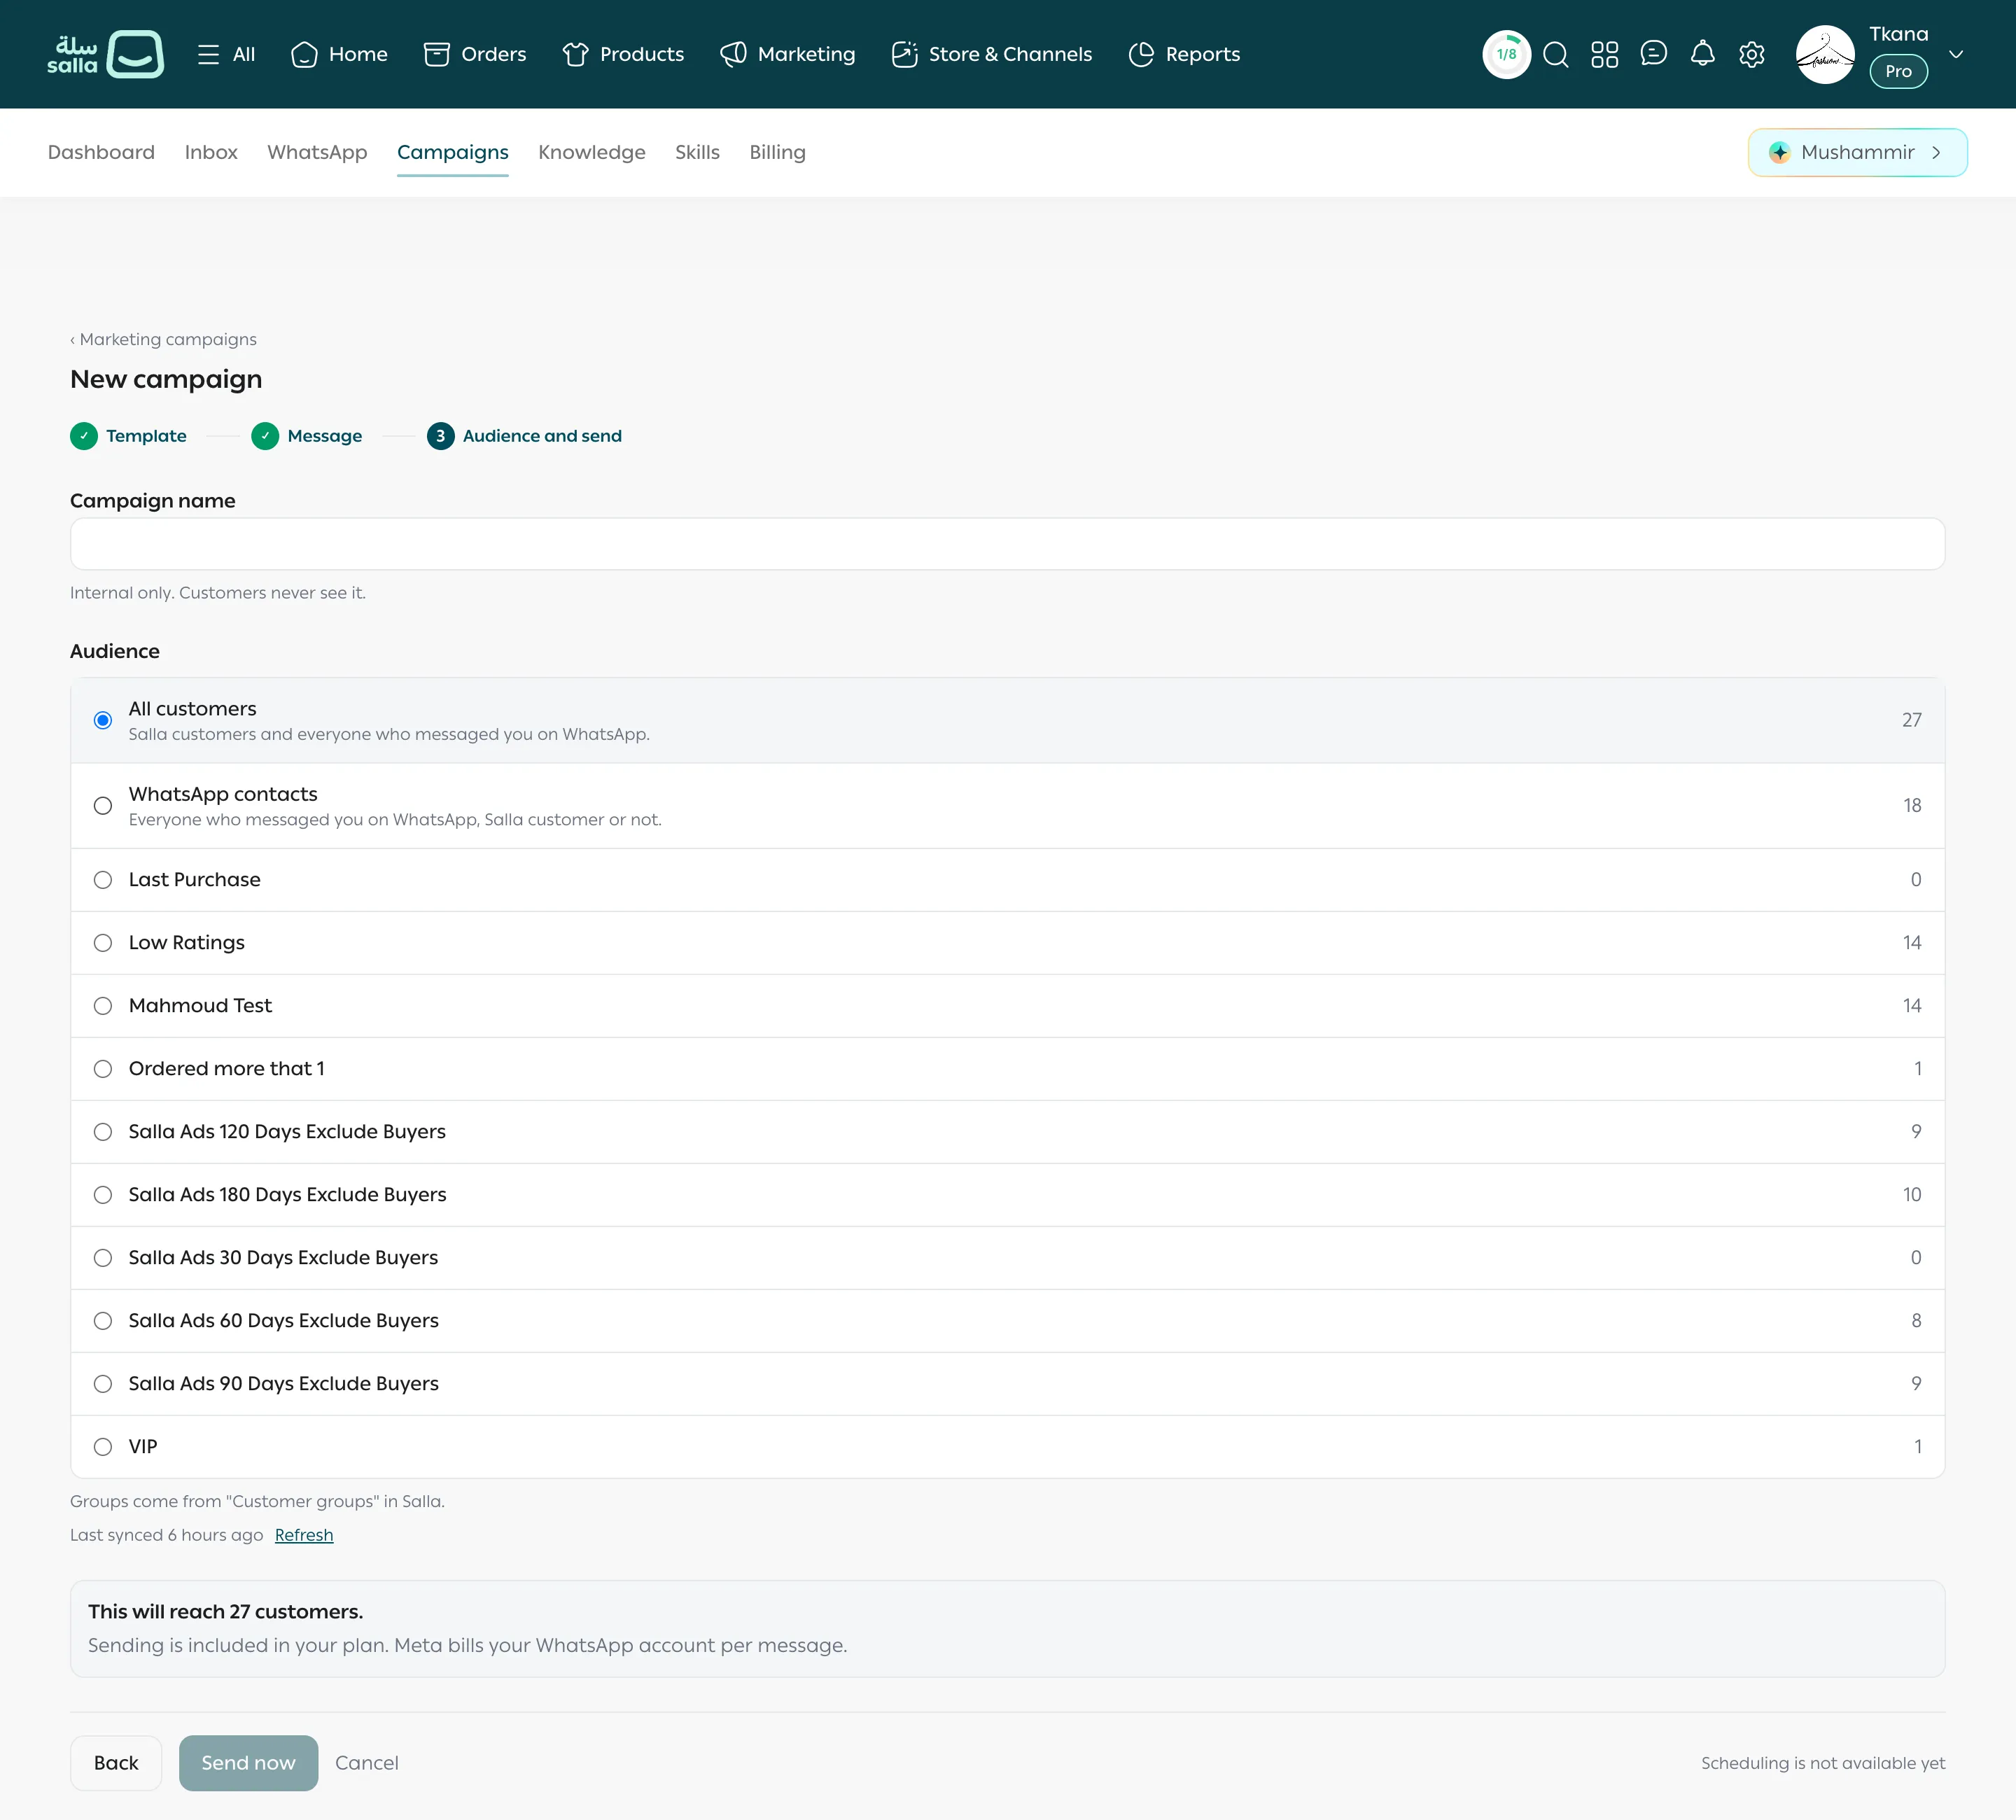This screenshot has height=1820, width=2016.
Task: Focus the Campaign name input field
Action: [1007, 544]
